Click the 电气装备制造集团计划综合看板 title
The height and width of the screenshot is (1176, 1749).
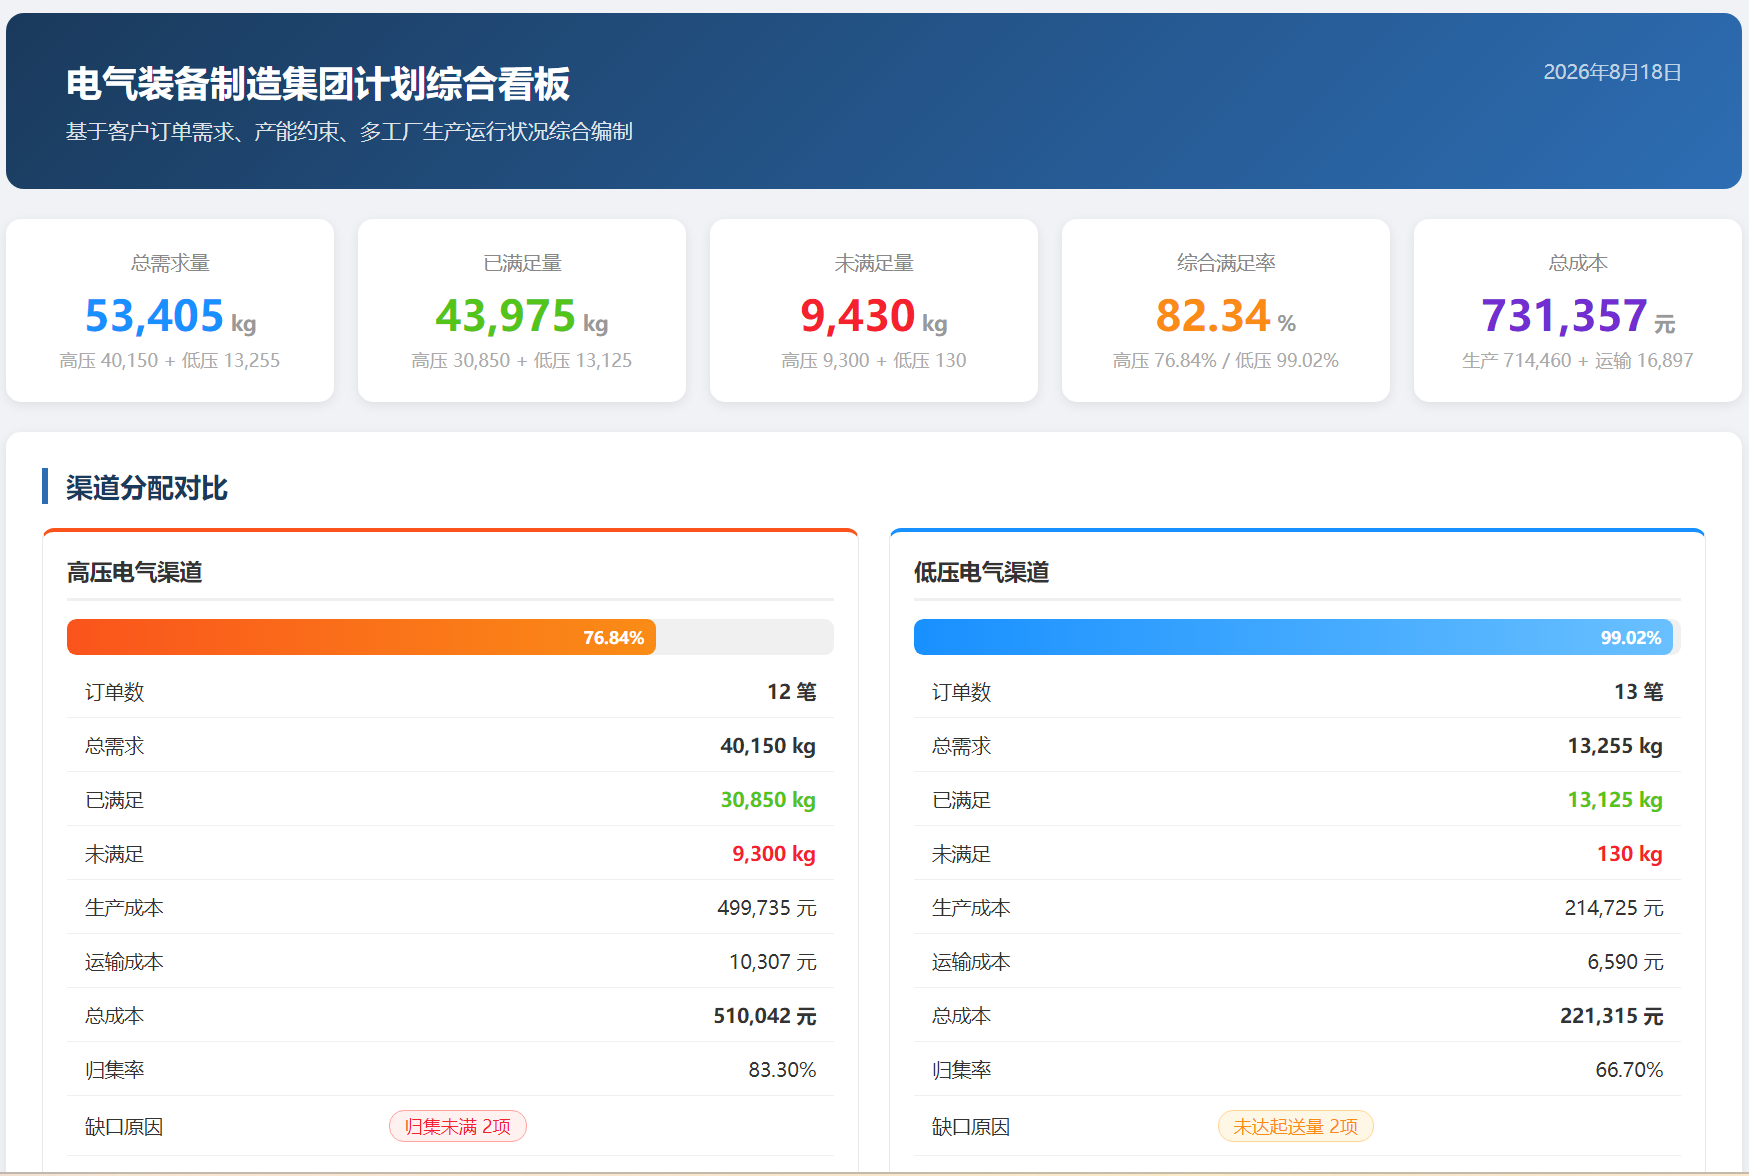click(318, 84)
